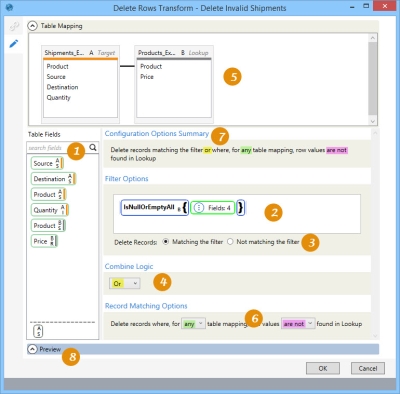This screenshot has width=400, height=394.
Task: Select the Price field chip
Action: pos(44,241)
